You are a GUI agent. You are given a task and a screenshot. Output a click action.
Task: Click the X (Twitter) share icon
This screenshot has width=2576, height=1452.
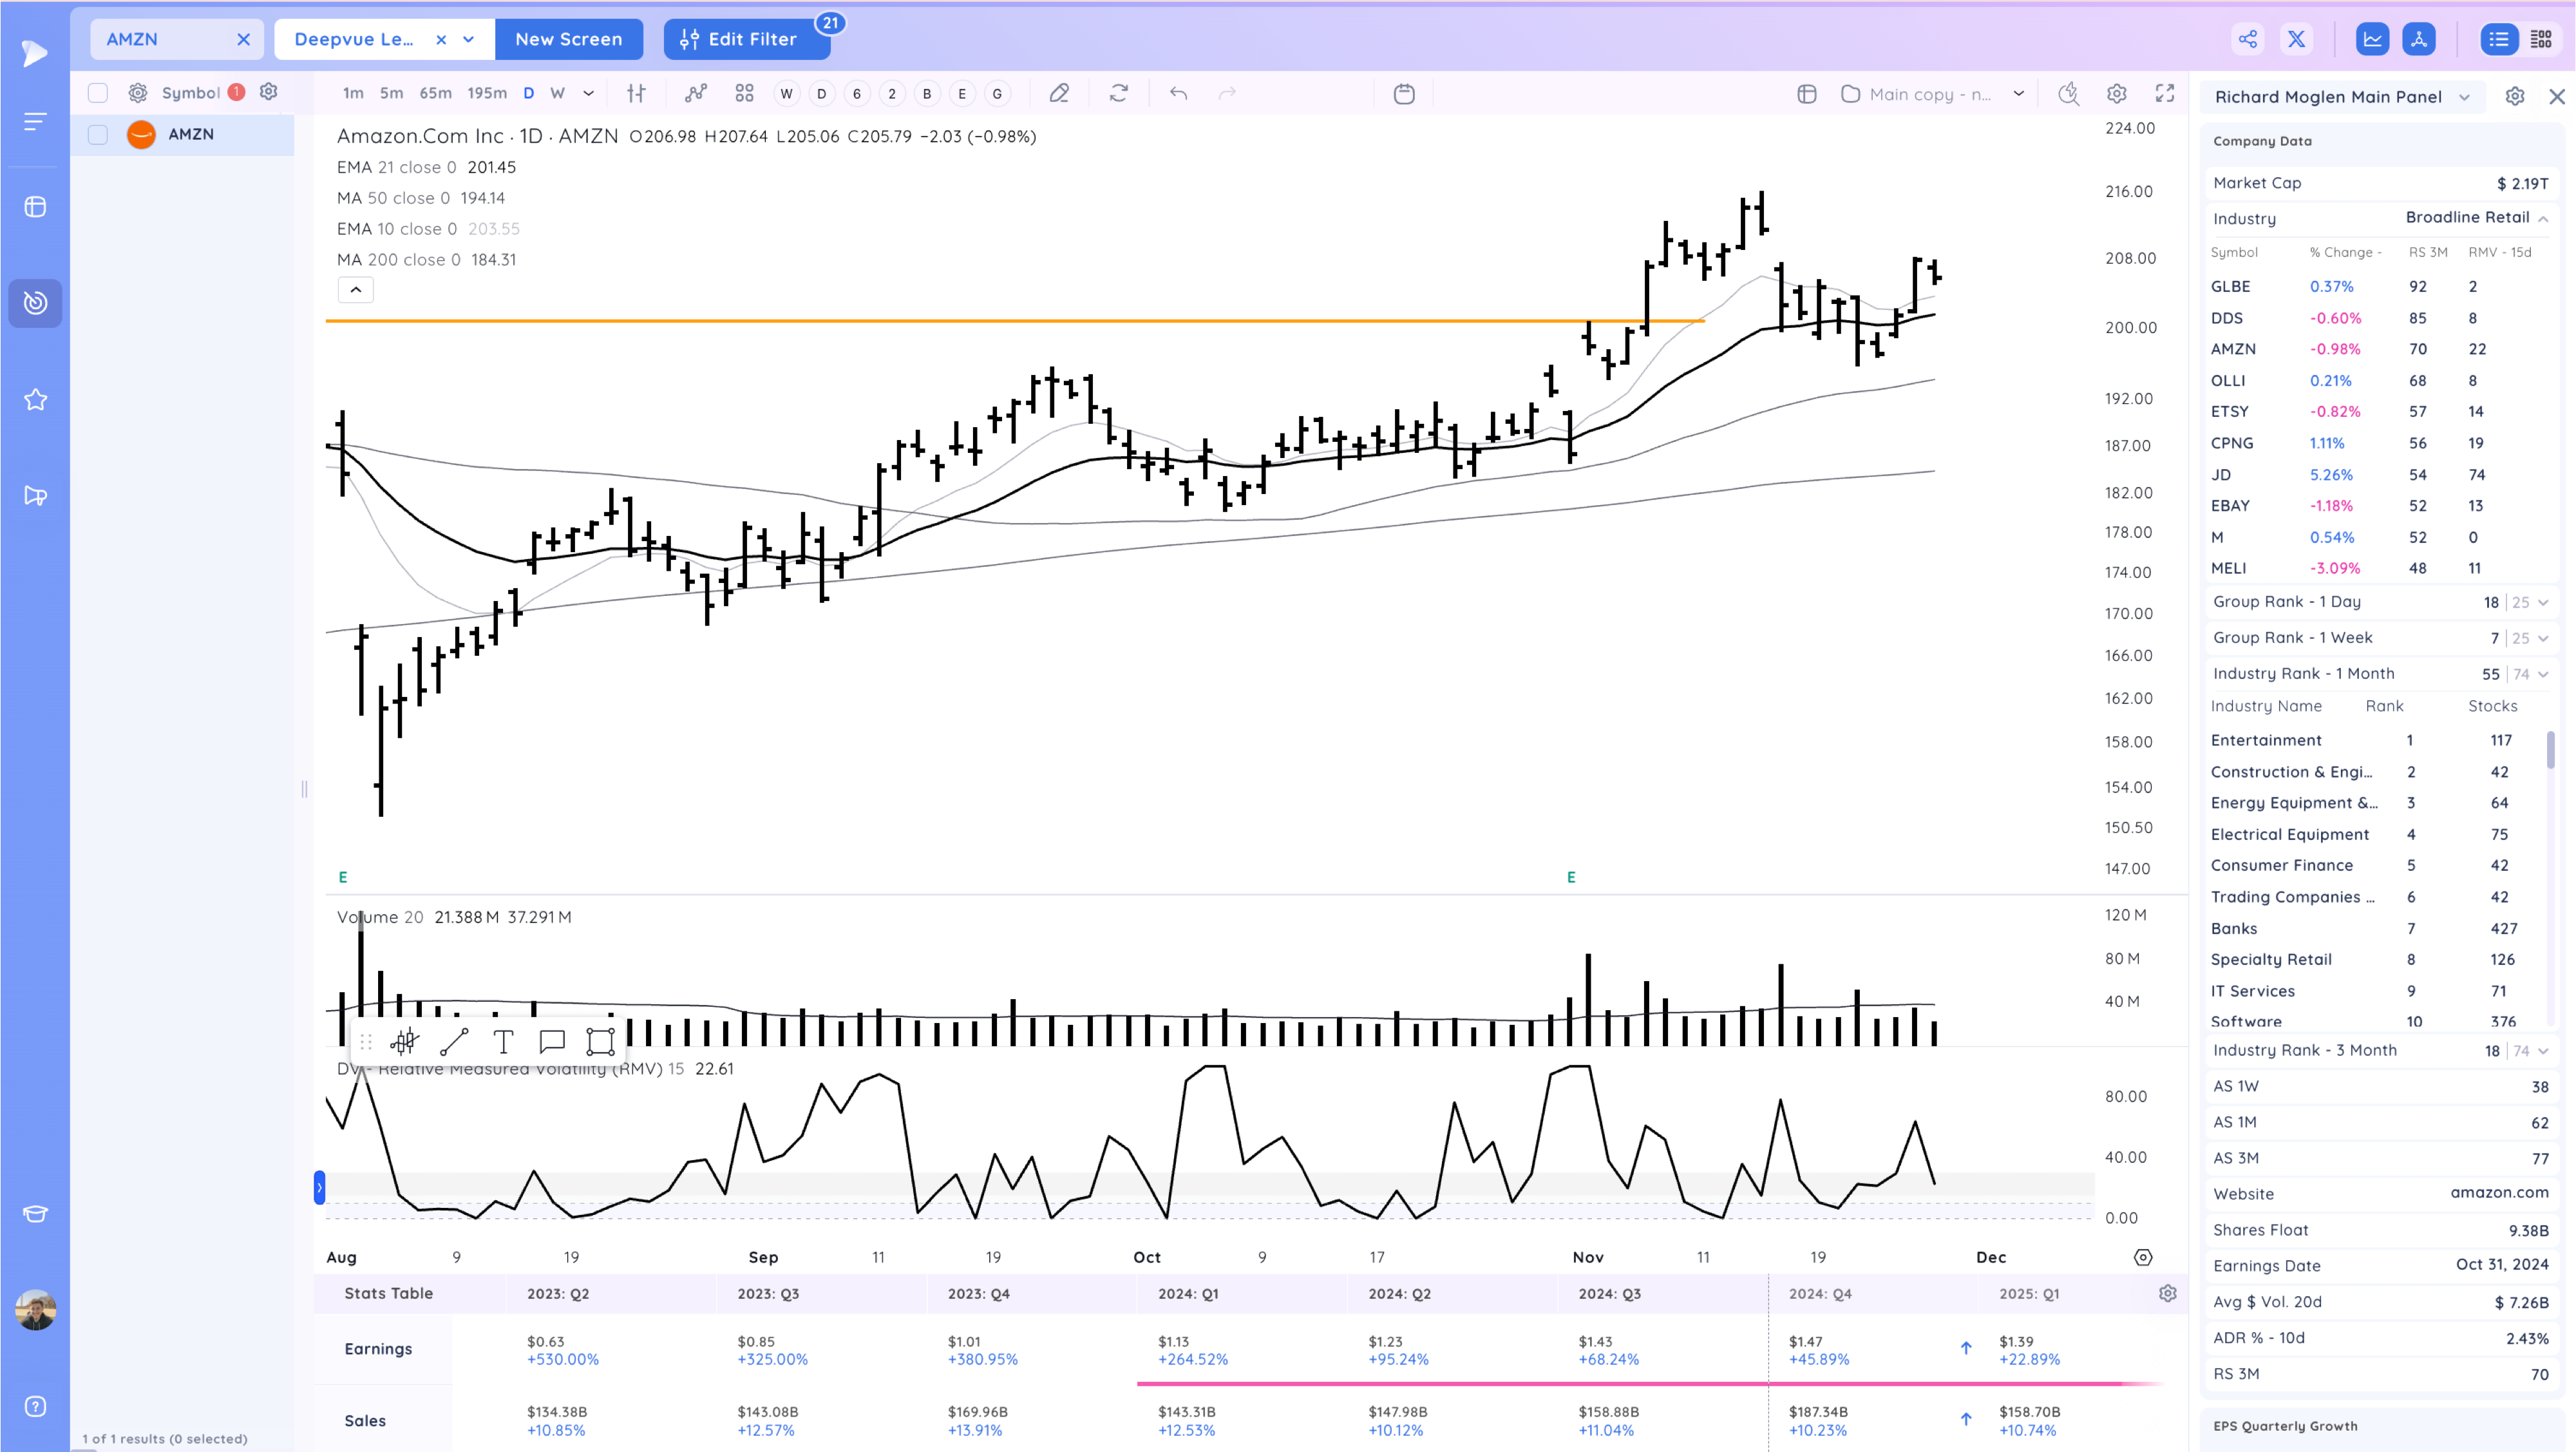(x=2296, y=39)
